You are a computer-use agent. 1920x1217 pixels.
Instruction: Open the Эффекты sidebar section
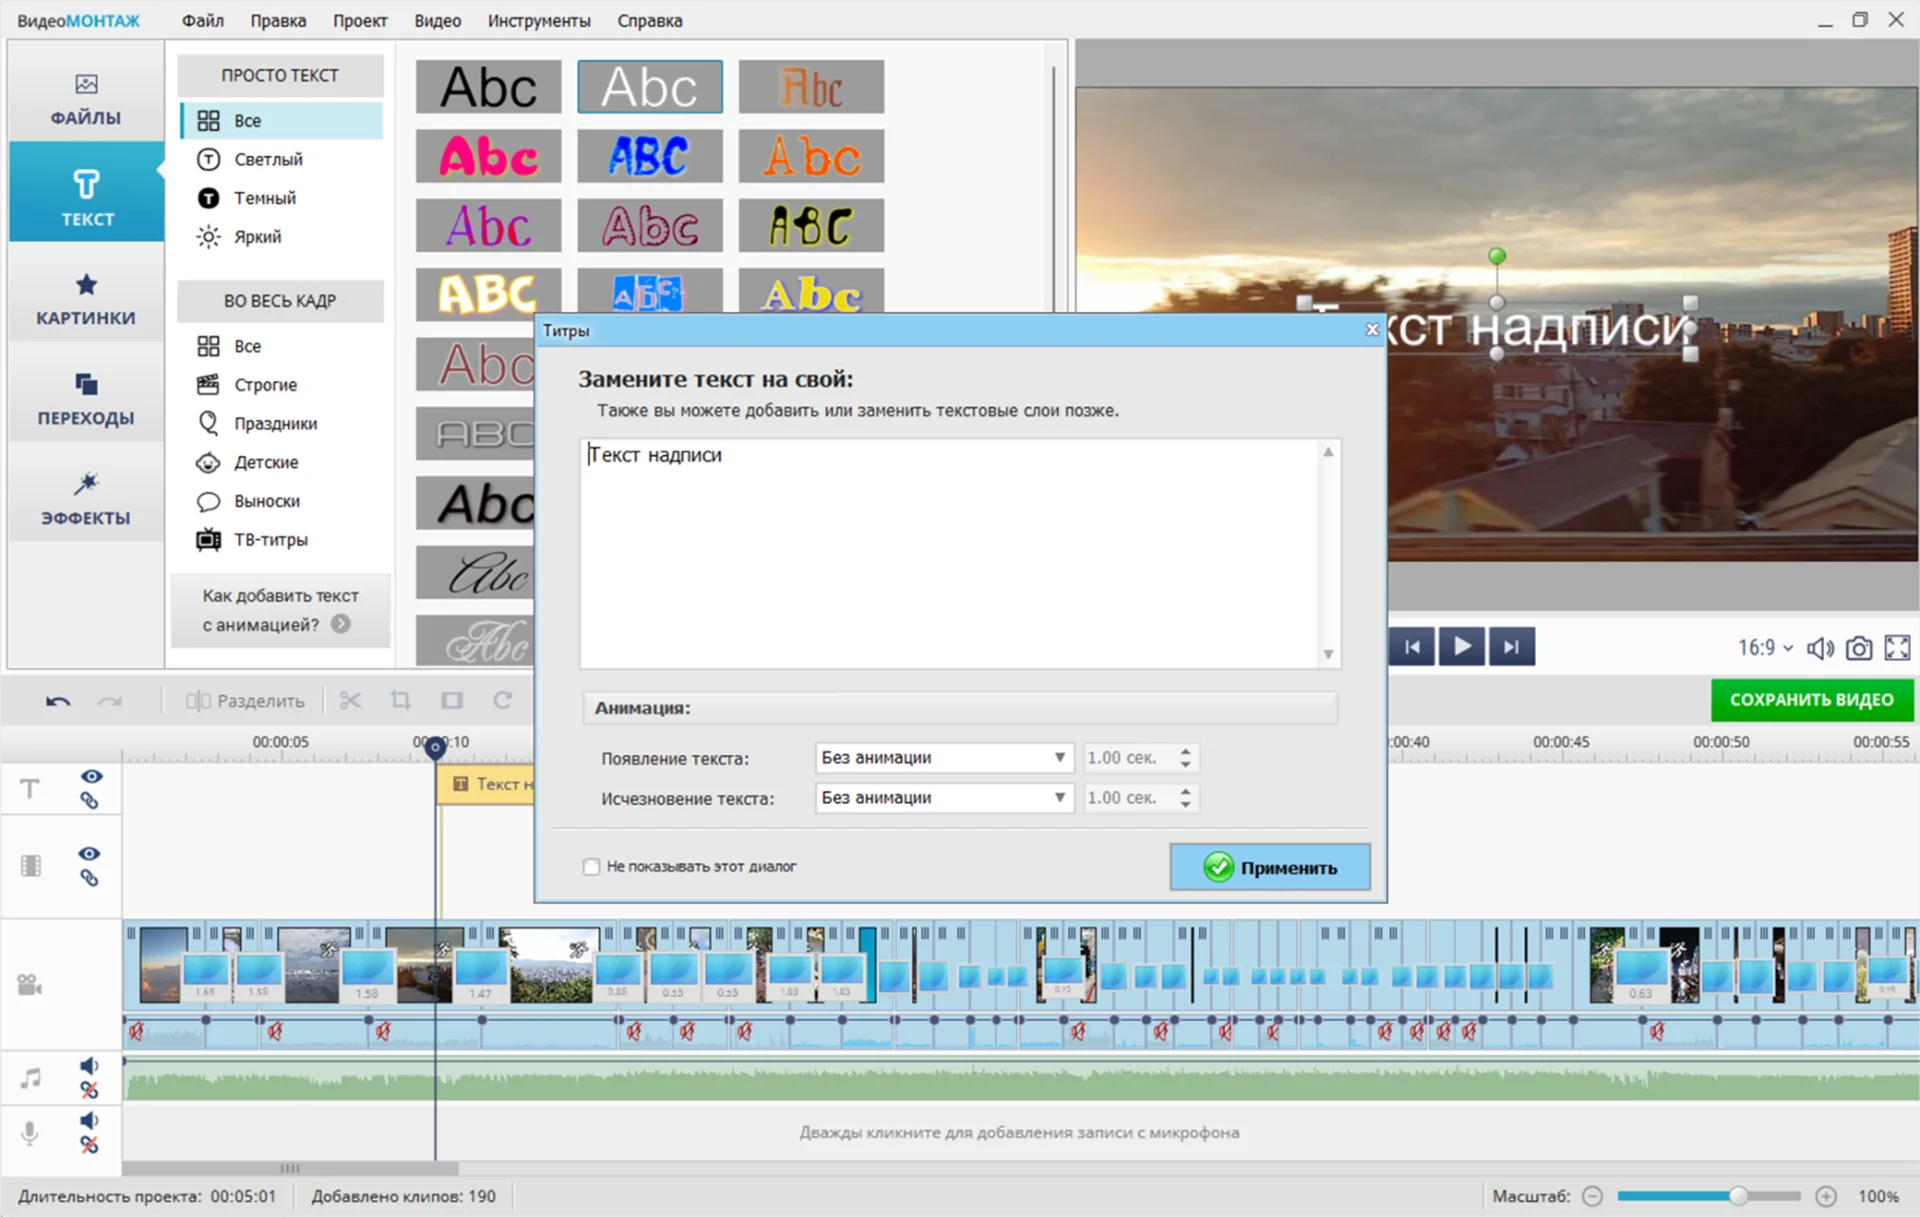pos(86,497)
